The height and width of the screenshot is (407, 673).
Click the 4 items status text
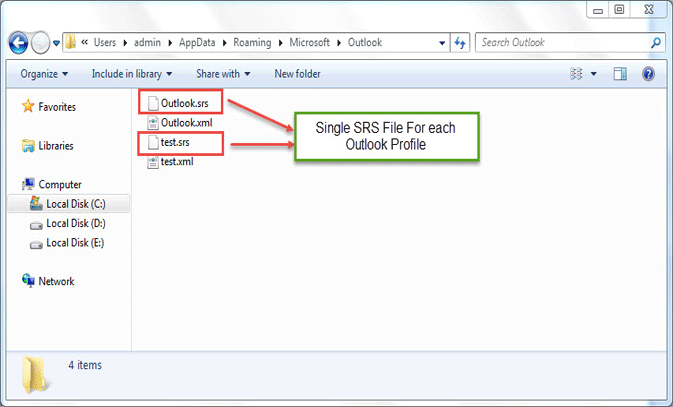(x=85, y=365)
